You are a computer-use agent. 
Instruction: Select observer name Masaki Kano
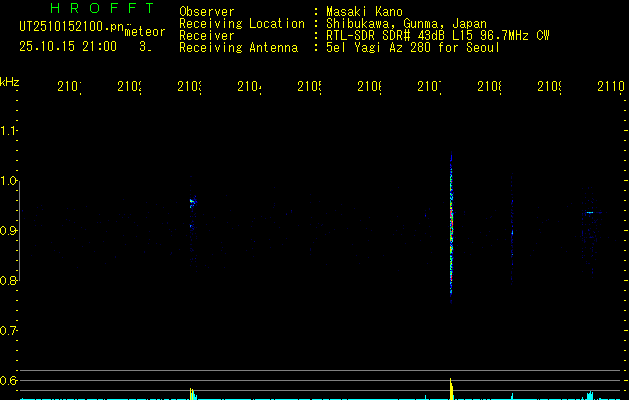(x=364, y=11)
